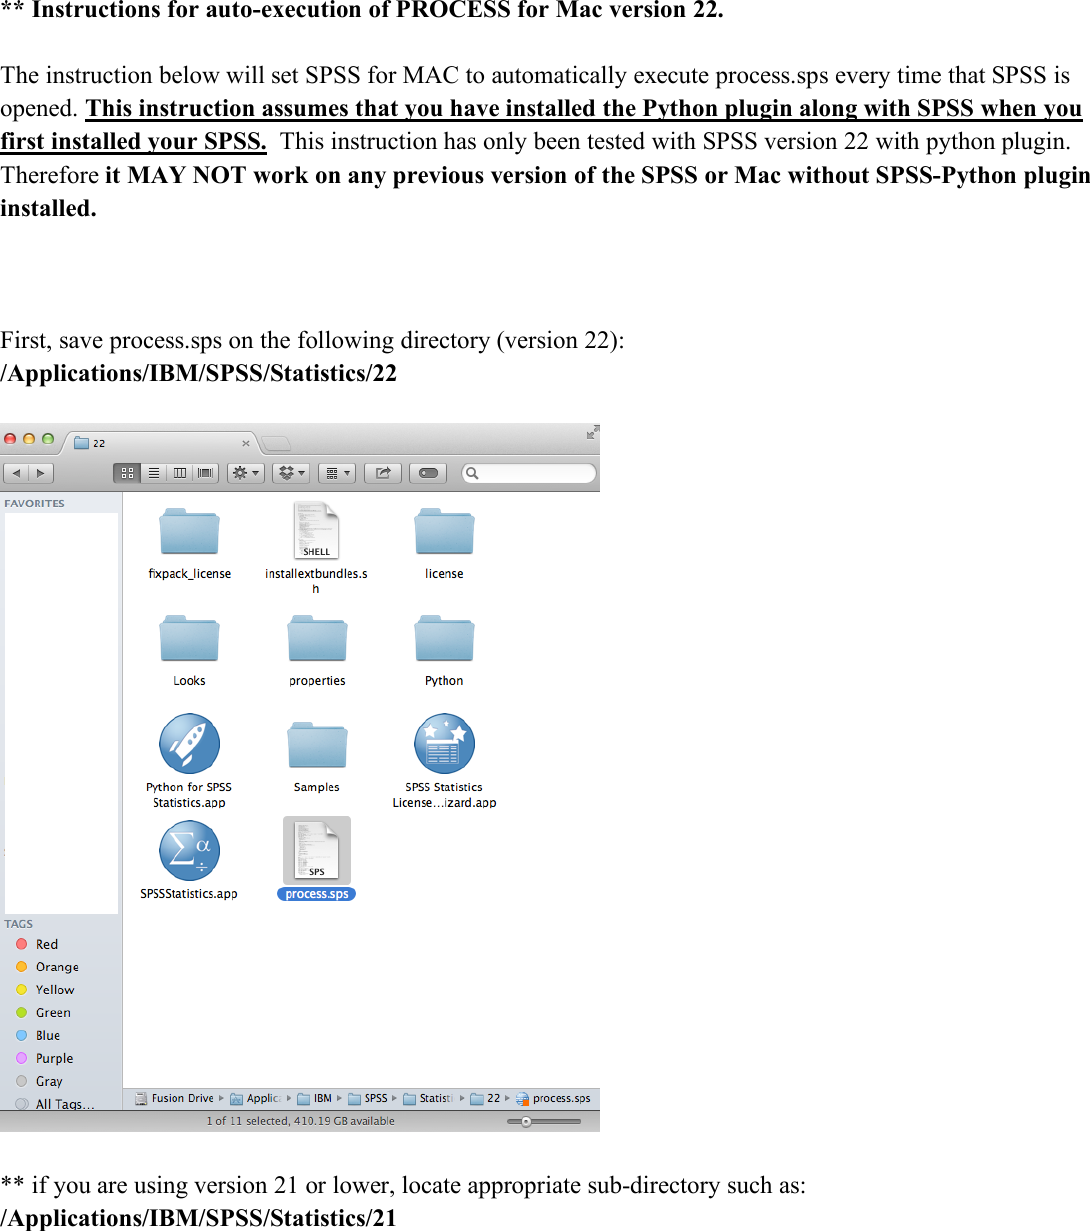Select SPSS Statistics License wizard app icon
1090x1231 pixels.
tap(444, 743)
